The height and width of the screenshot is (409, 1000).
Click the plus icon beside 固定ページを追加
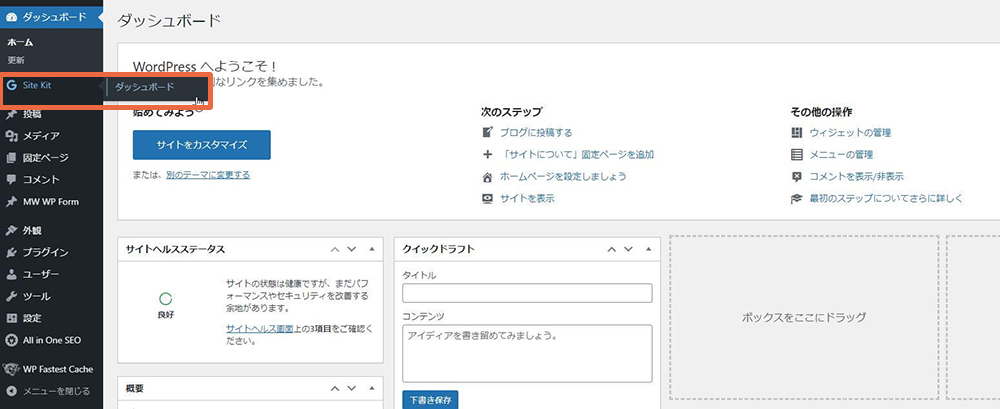tap(488, 154)
